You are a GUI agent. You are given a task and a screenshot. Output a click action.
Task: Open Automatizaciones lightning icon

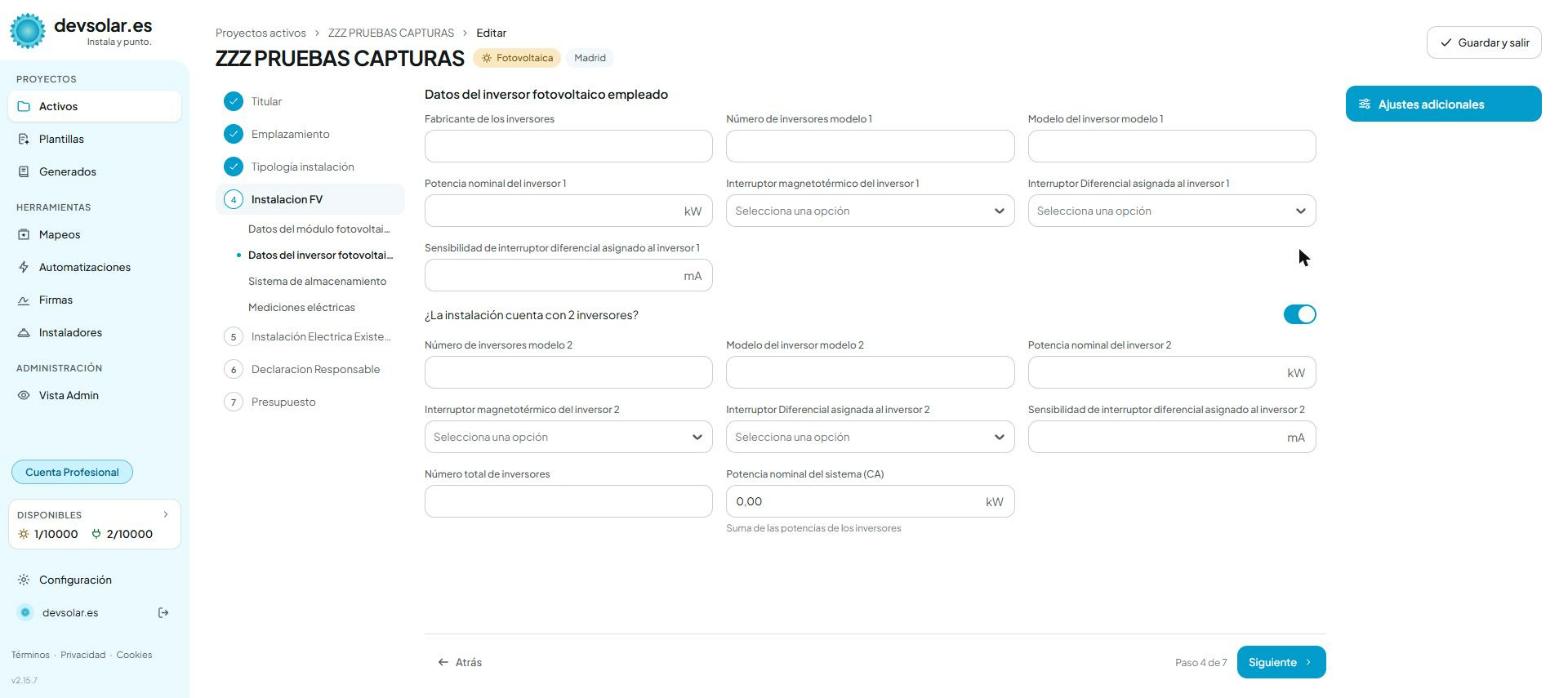25,267
